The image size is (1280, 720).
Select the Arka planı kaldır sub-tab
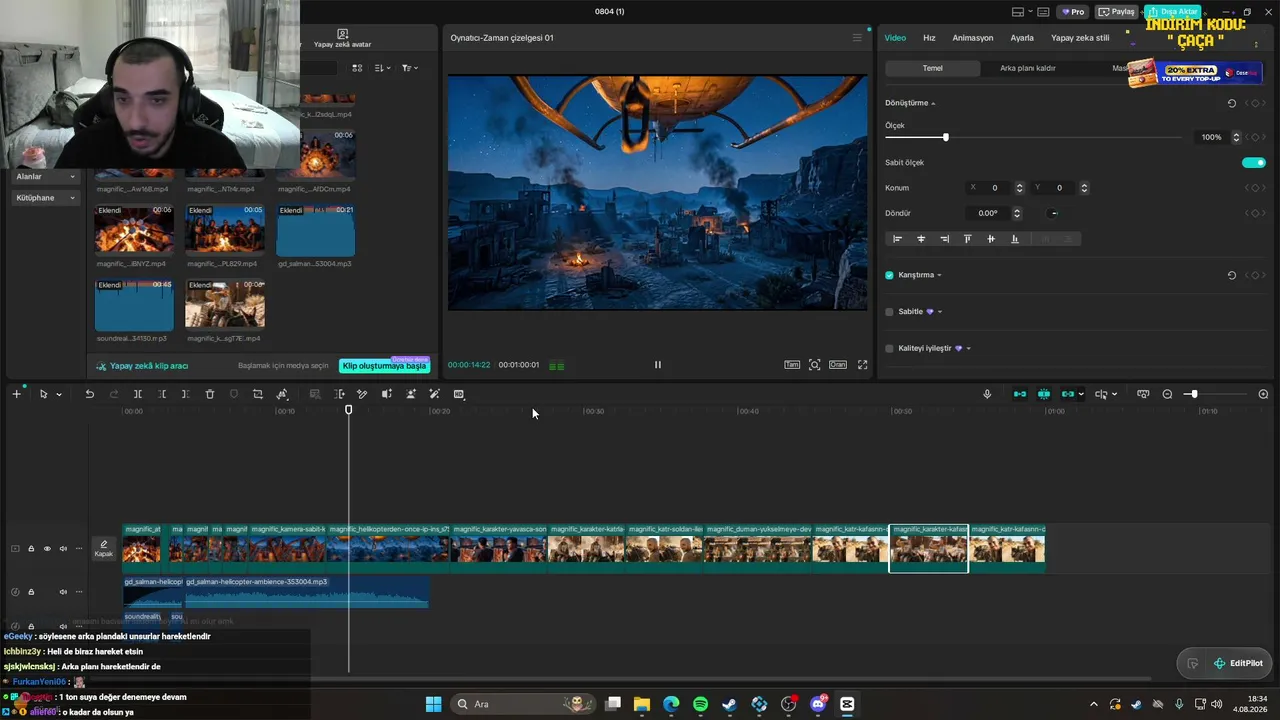pos(1028,68)
